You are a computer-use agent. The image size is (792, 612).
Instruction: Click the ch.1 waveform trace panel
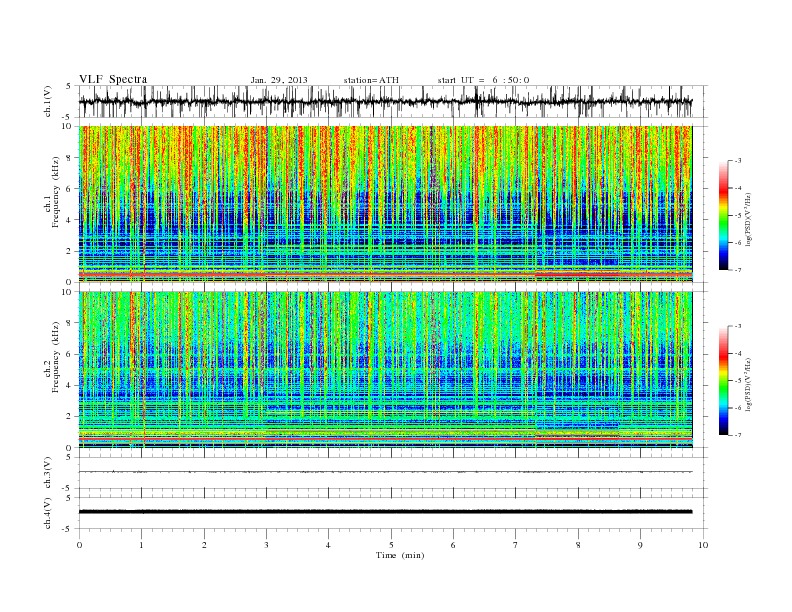[393, 101]
